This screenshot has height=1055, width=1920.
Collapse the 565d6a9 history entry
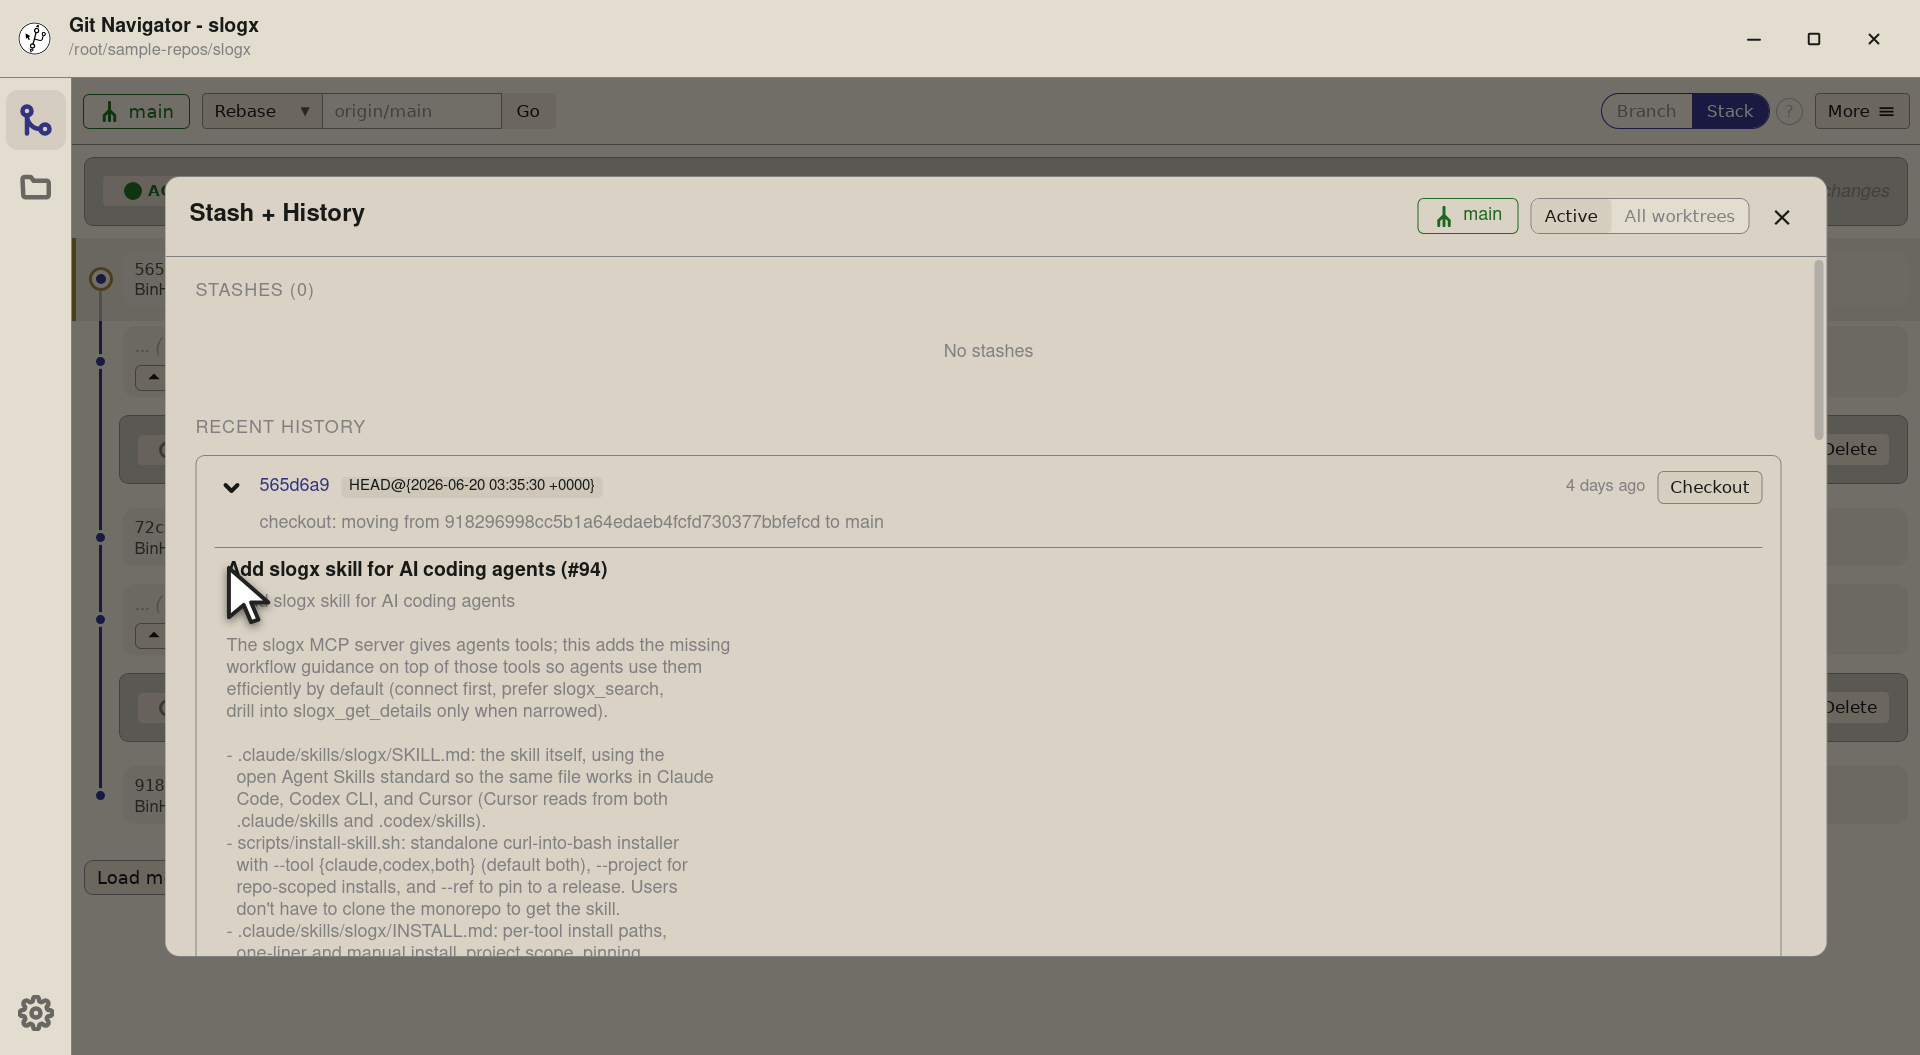click(231, 487)
